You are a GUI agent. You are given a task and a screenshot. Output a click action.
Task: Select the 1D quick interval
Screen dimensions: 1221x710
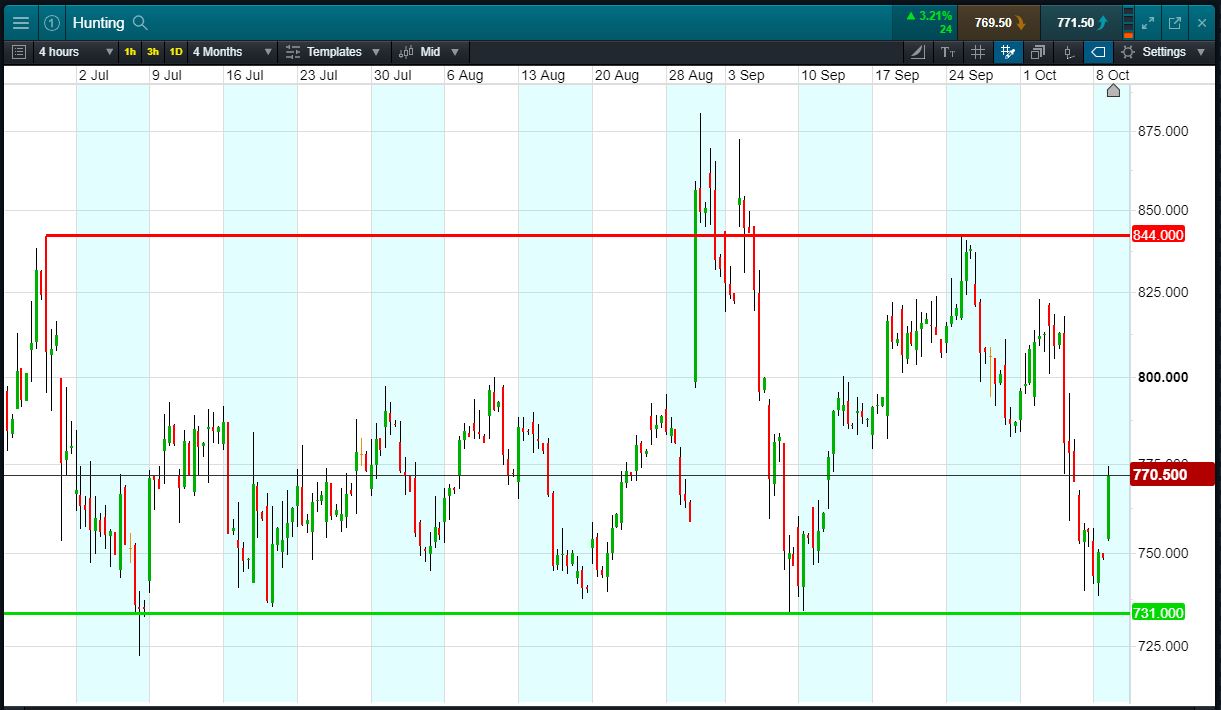[176, 52]
